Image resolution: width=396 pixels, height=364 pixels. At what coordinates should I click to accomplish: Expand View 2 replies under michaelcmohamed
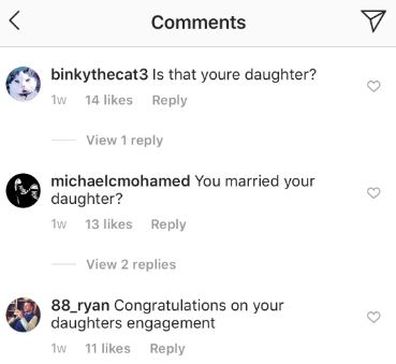coord(131,264)
